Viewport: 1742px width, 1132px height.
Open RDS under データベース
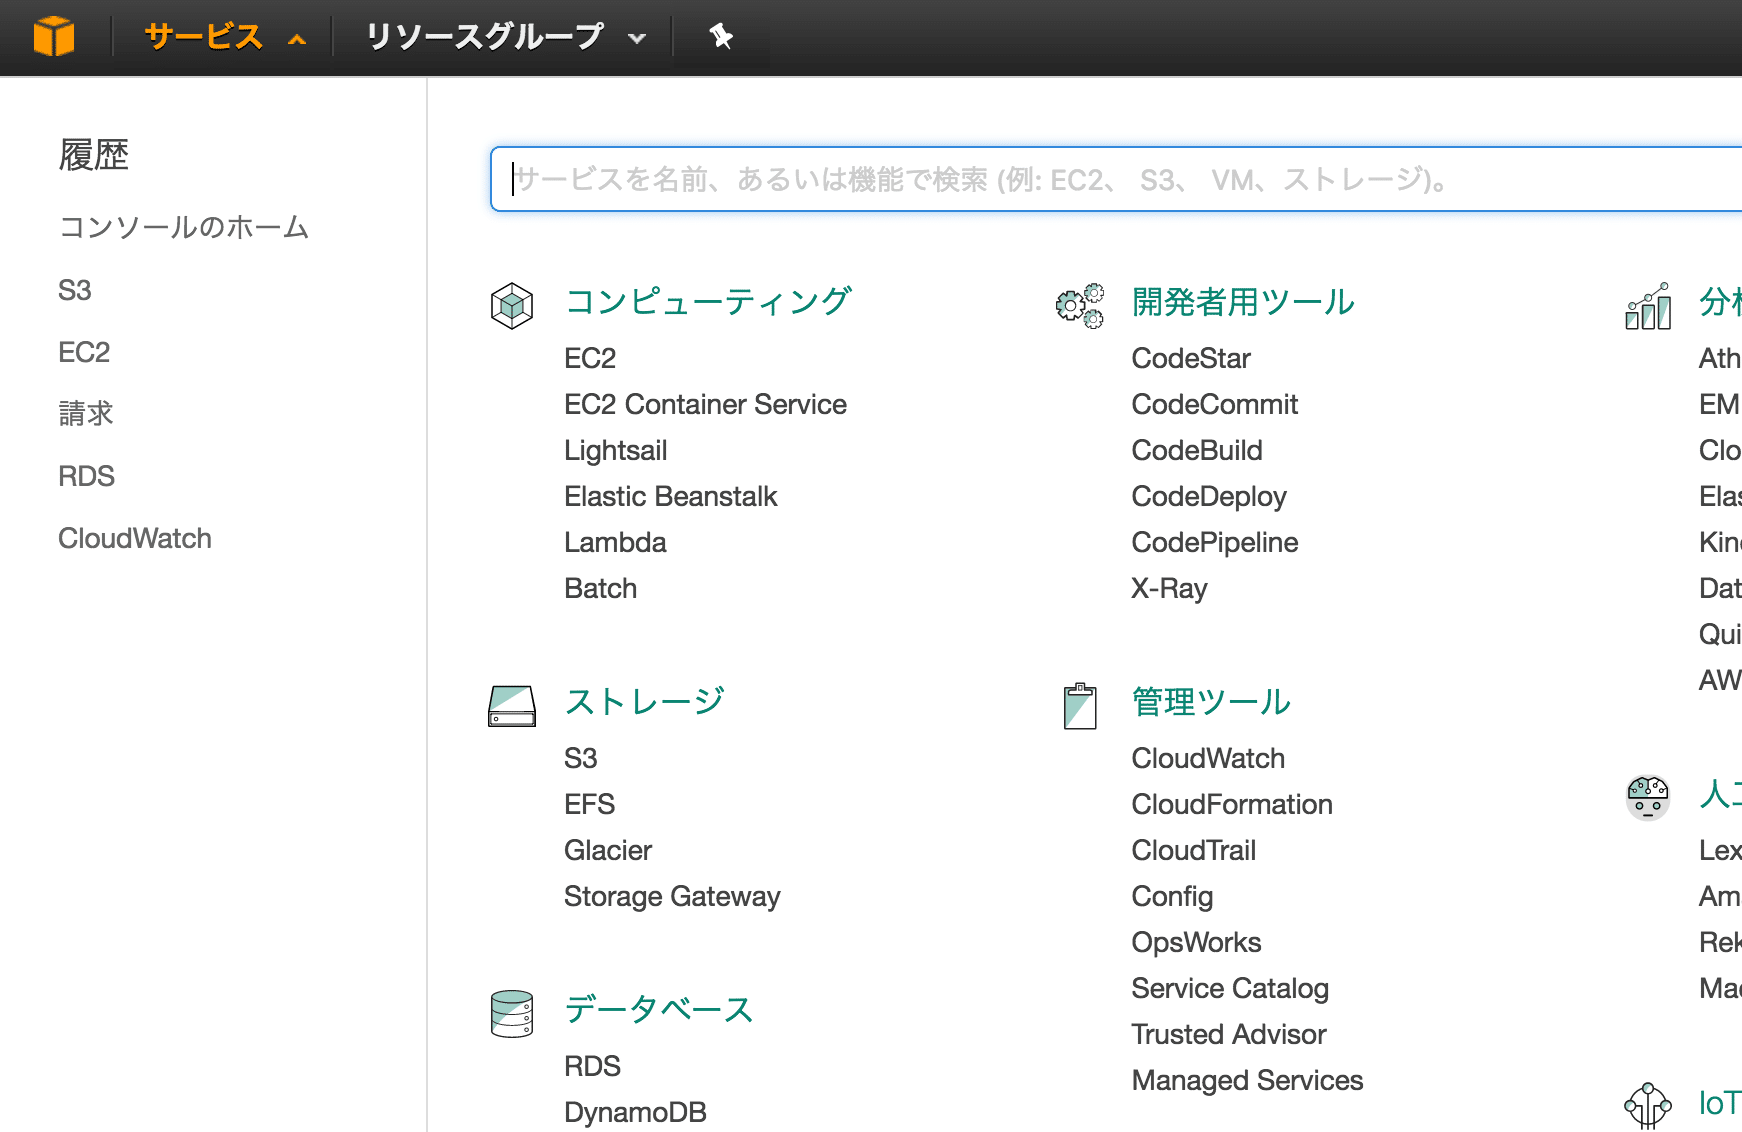(592, 1066)
